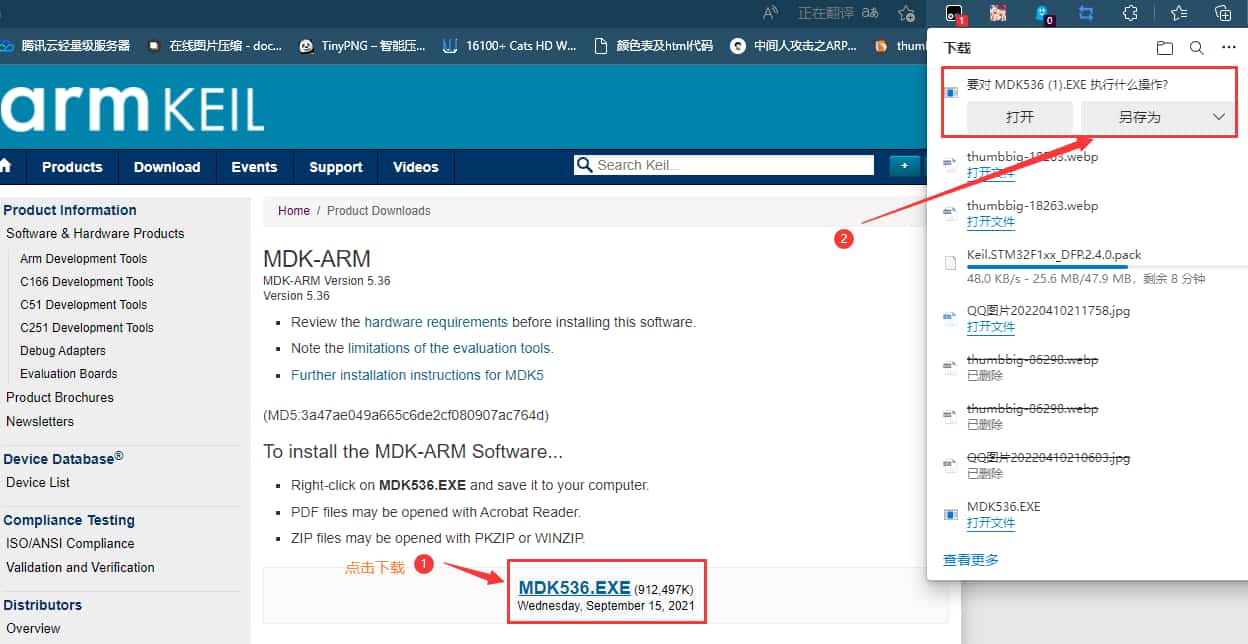
Task: Click 查看更多 to see more downloads
Action: pos(970,560)
